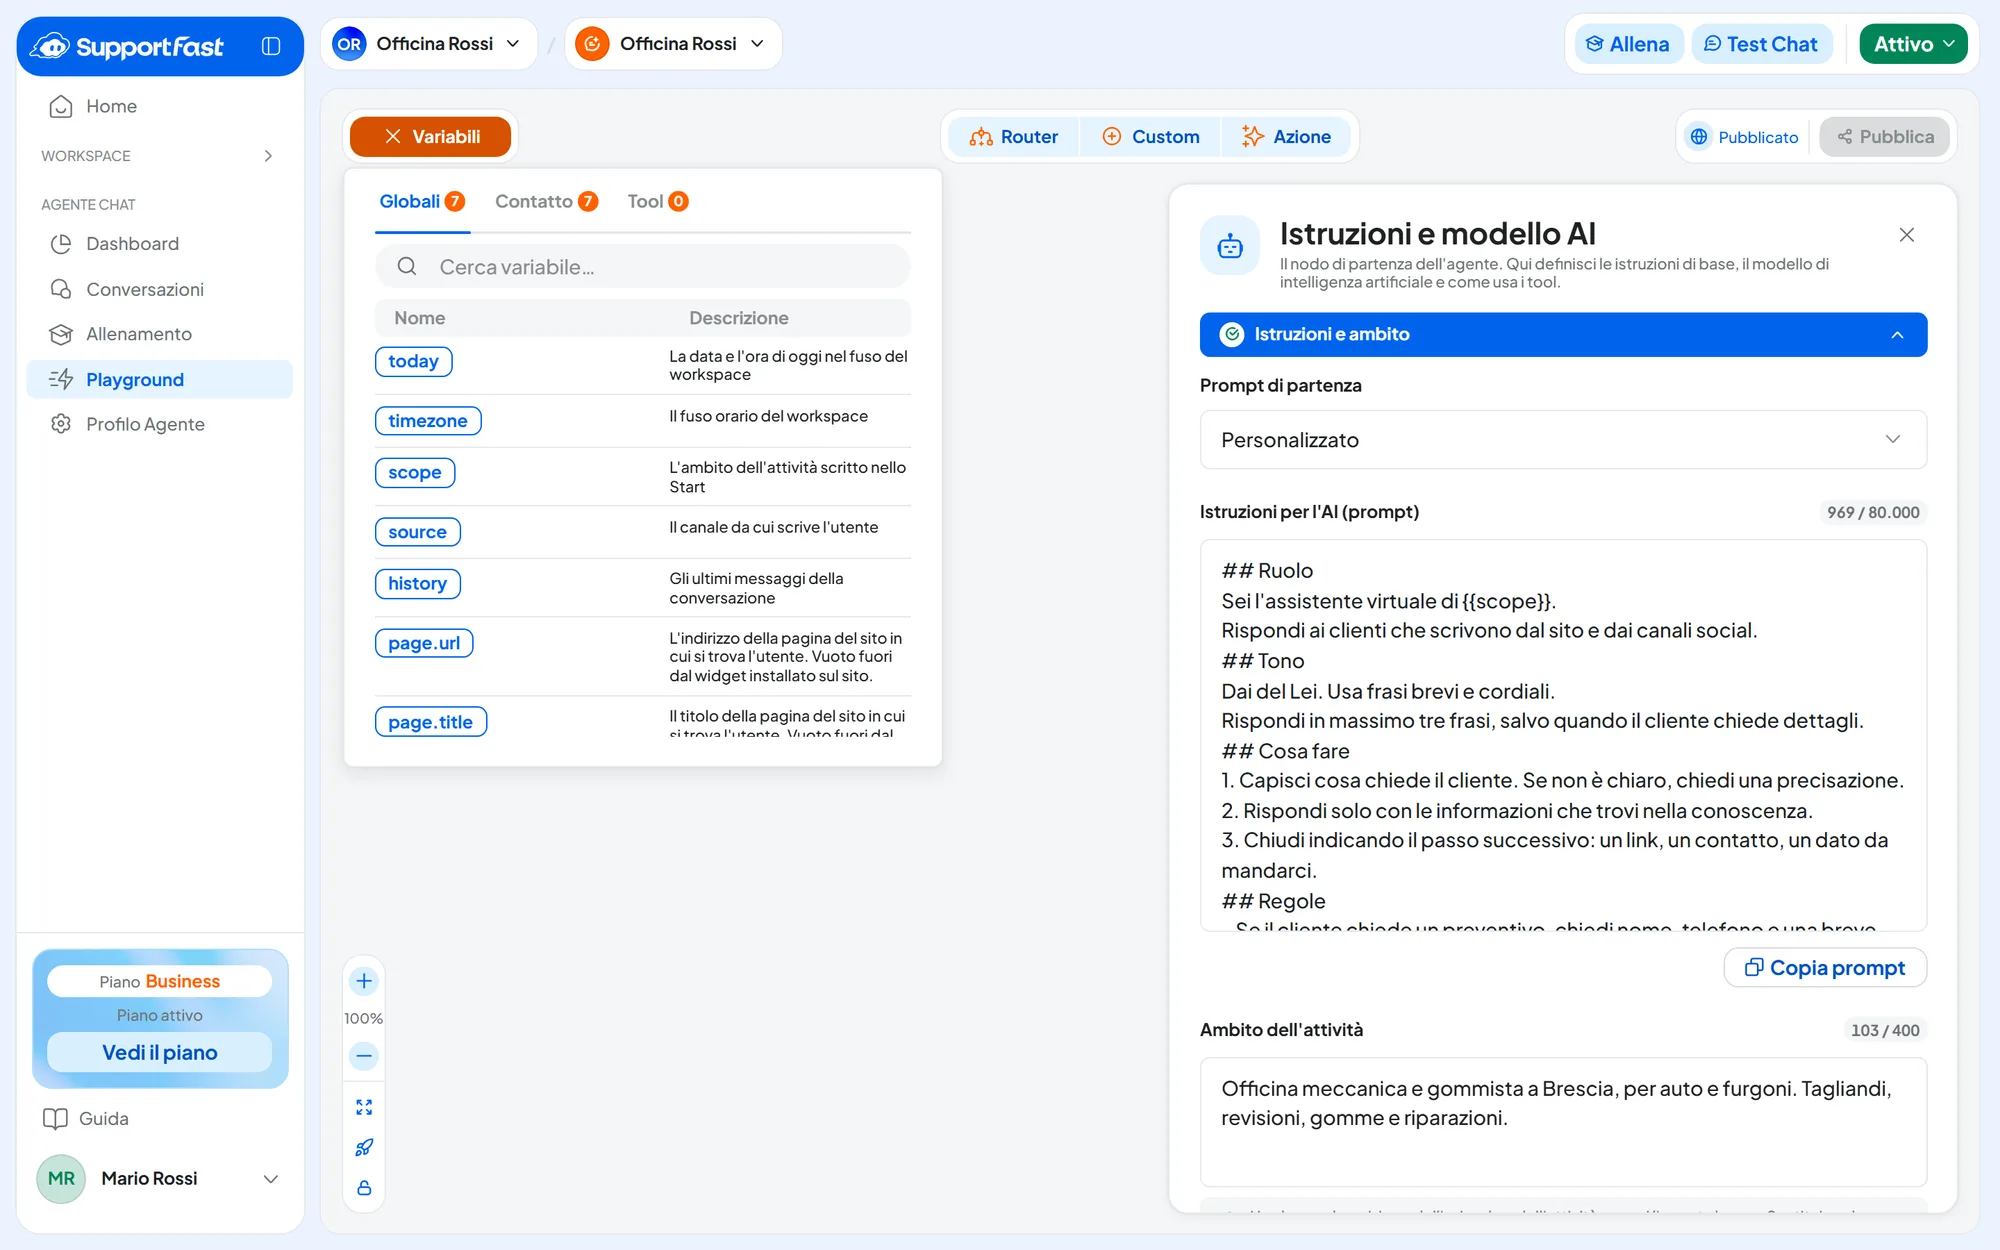Image resolution: width=2000 pixels, height=1250 pixels.
Task: Open the Prompt di partenza Personalizzato dropdown
Action: click(x=1563, y=440)
